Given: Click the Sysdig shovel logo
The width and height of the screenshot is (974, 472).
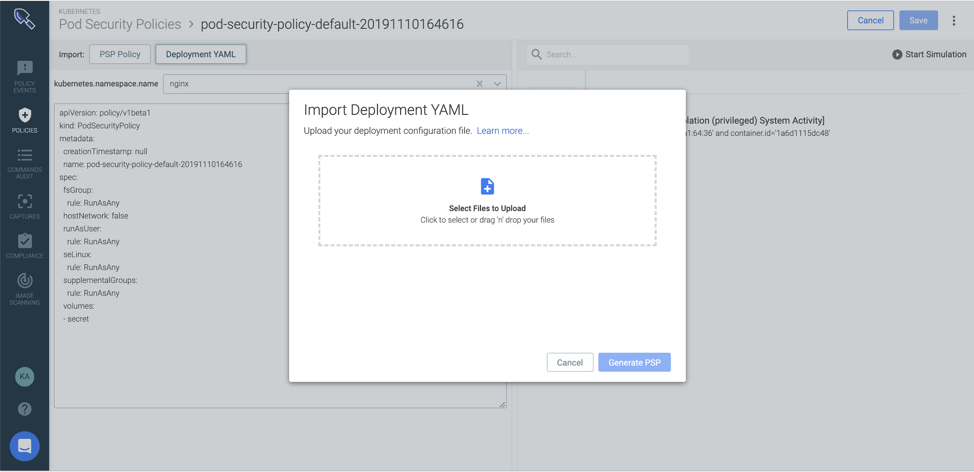Looking at the screenshot, I should click(x=24, y=17).
